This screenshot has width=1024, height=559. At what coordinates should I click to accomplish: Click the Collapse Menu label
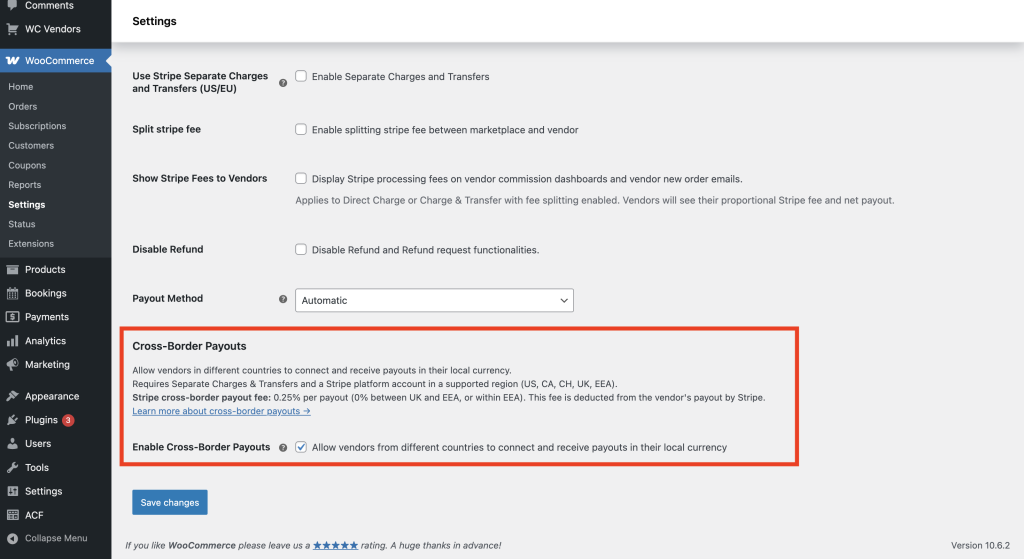[x=56, y=538]
